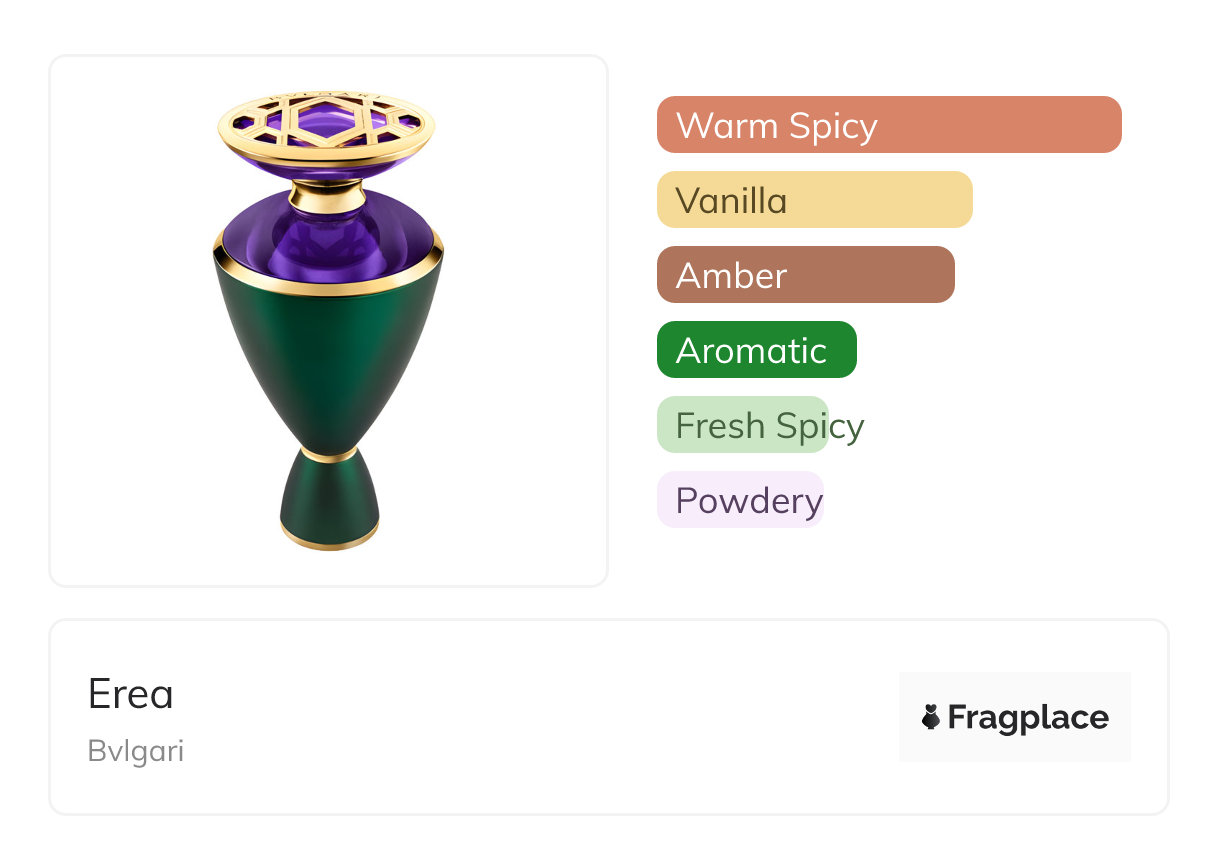Click the Fragplace perfume bottle logo icon
This screenshot has width=1218, height=864.
(931, 717)
